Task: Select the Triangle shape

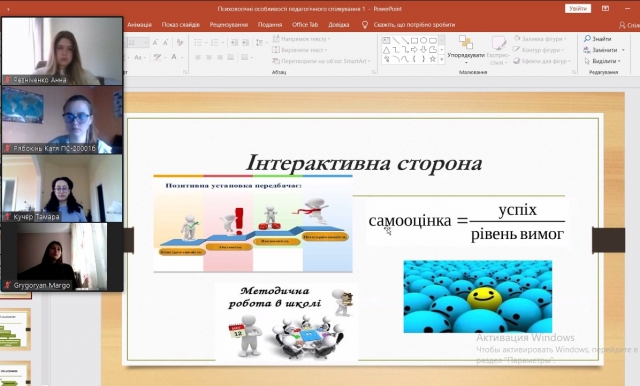Action: click(386, 50)
